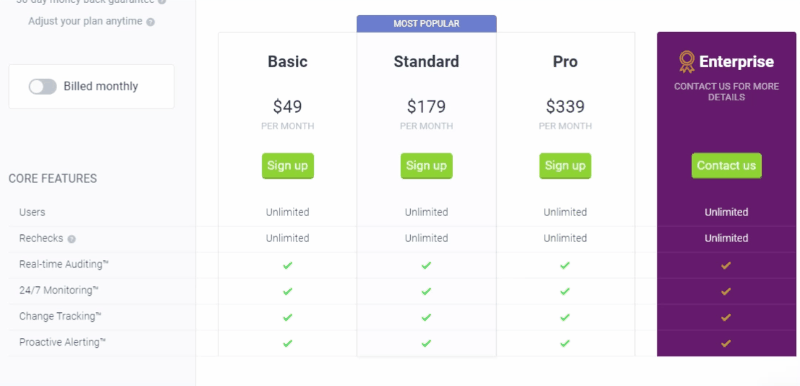Select the Standard plan heading

pyautogui.click(x=427, y=62)
